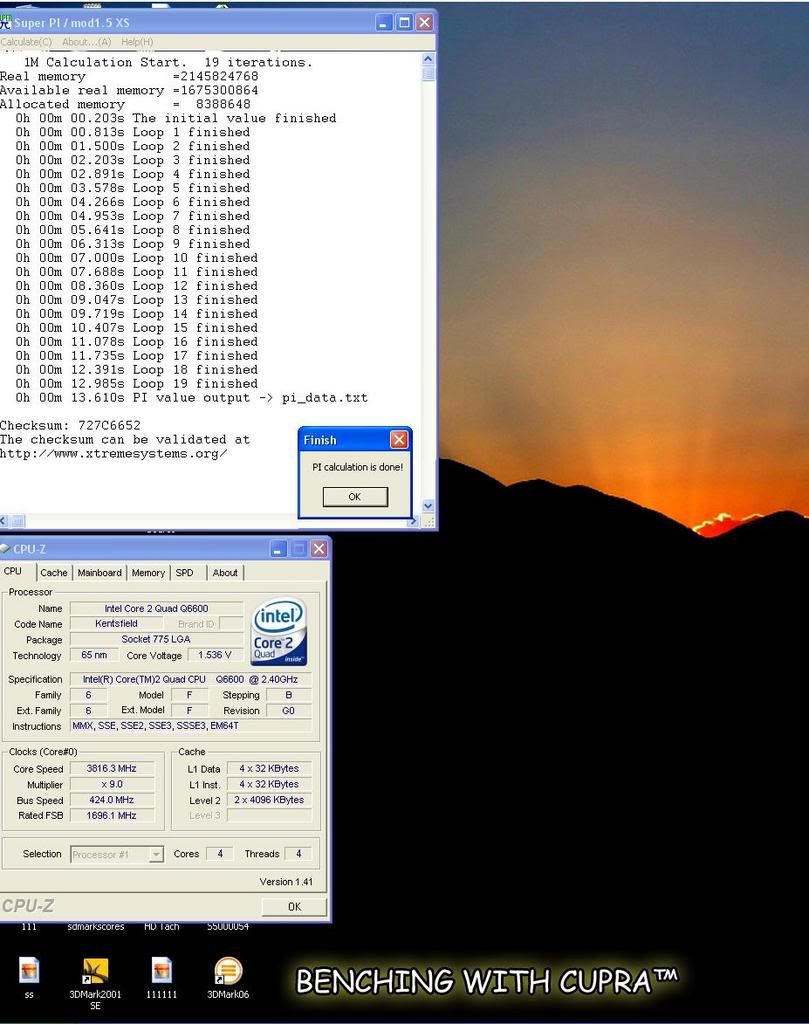Click OK in the Finish dialog
This screenshot has width=809, height=1024.
[355, 497]
